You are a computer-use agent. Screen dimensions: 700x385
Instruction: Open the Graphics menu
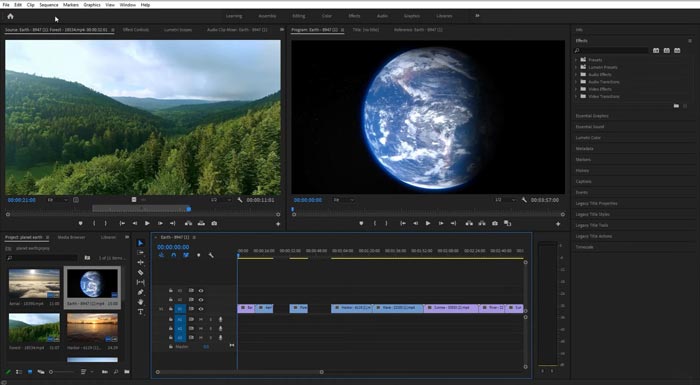point(92,4)
